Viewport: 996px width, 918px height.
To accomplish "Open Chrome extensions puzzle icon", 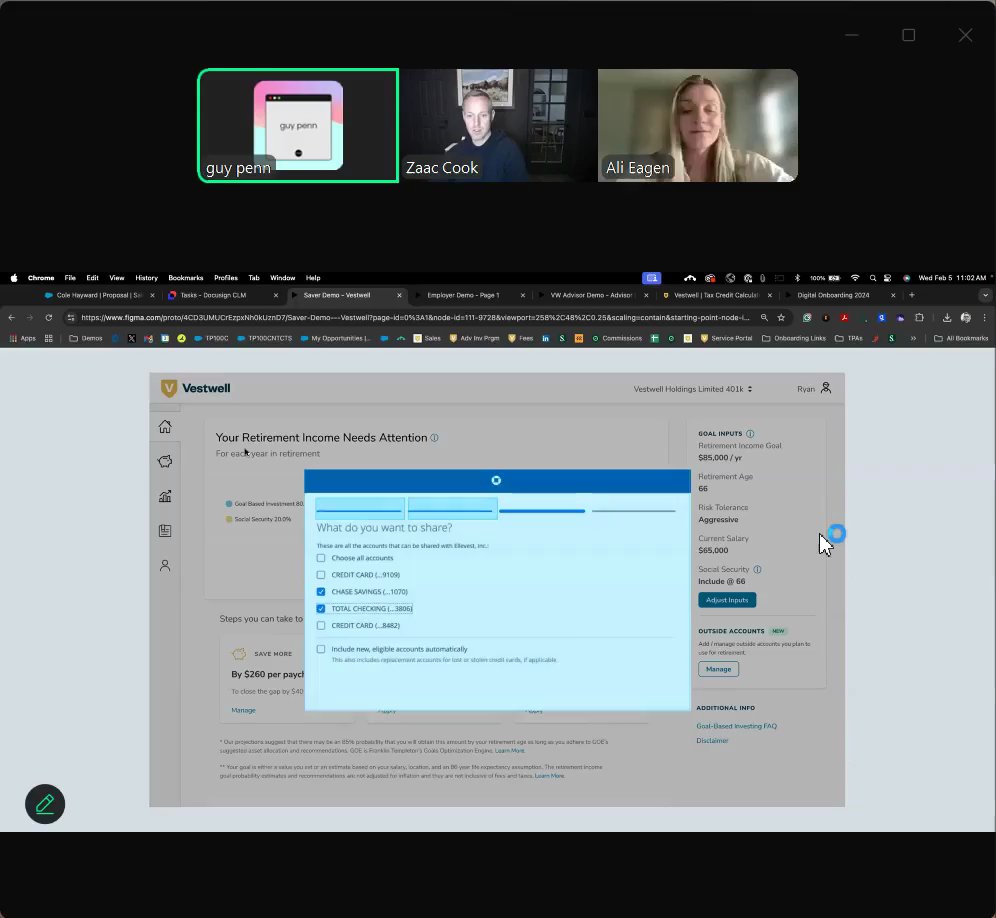I will [x=919, y=318].
